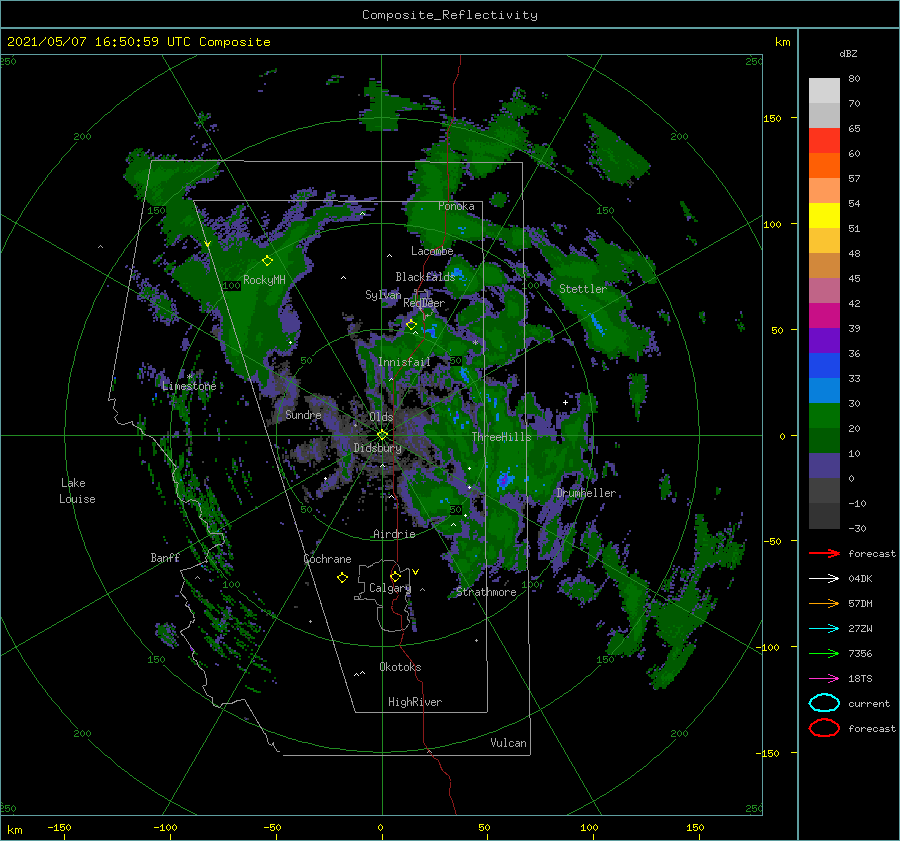Click the red forecast arrow legend icon
Screen dimensions: 900x841
pyautogui.click(x=824, y=553)
